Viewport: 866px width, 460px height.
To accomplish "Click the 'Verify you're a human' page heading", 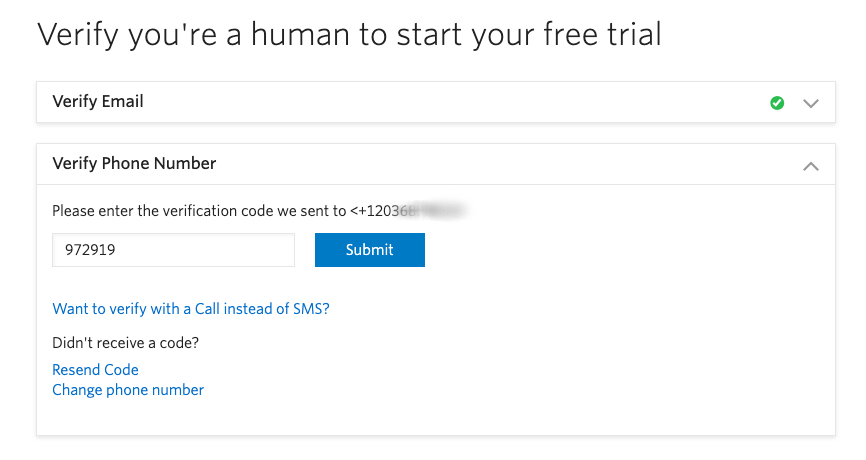I will click(x=349, y=35).
